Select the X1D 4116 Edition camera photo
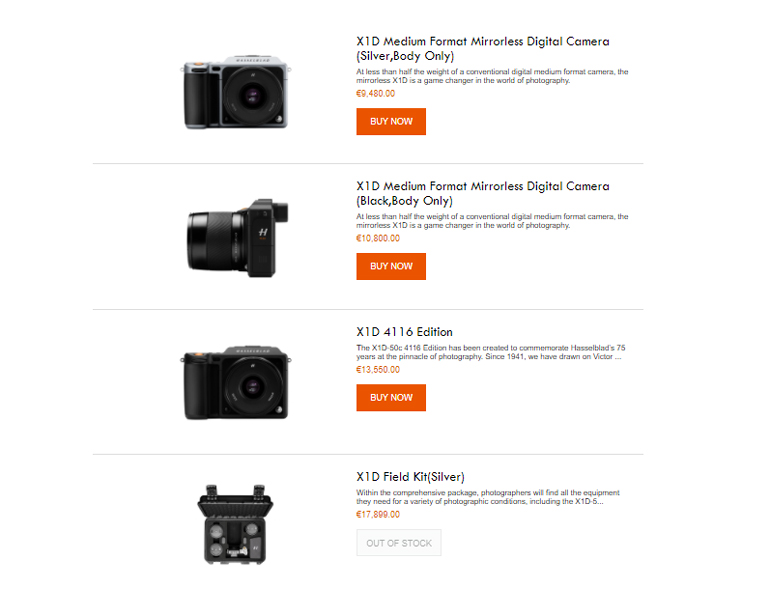This screenshot has height=616, width=770. (x=236, y=383)
